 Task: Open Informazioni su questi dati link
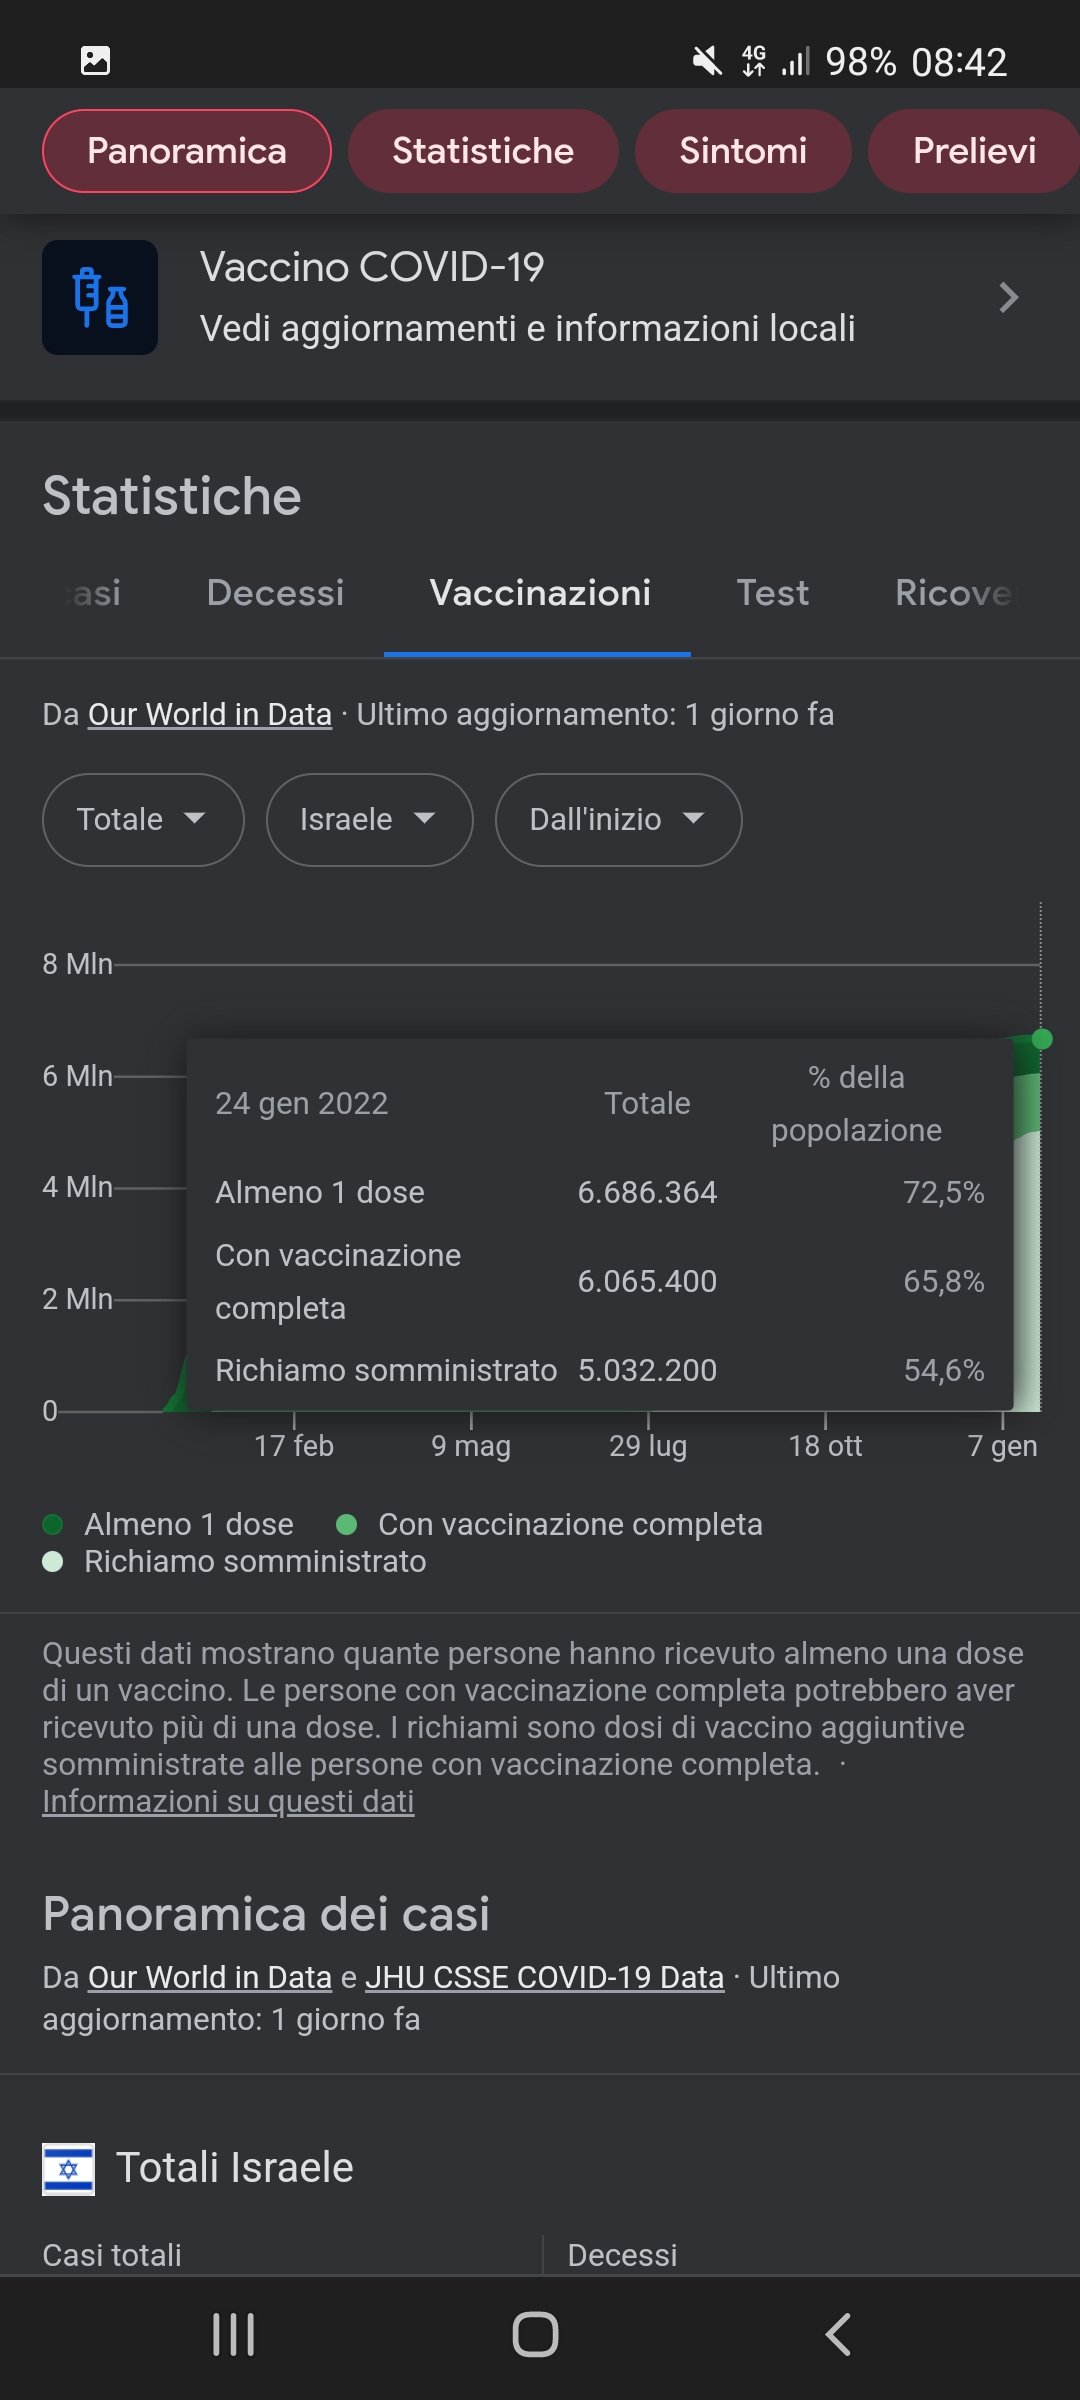pyautogui.click(x=228, y=1801)
